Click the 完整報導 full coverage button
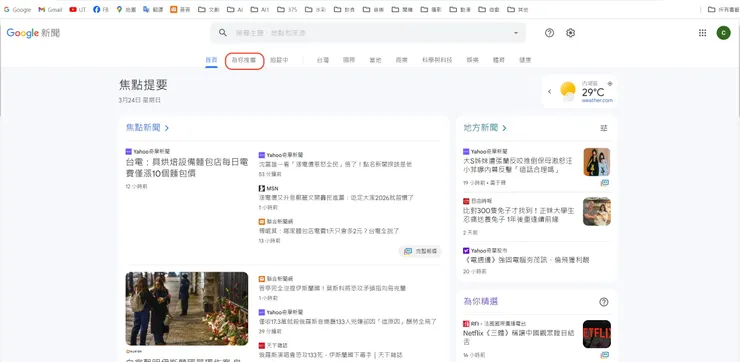The image size is (740, 362). pos(420,252)
